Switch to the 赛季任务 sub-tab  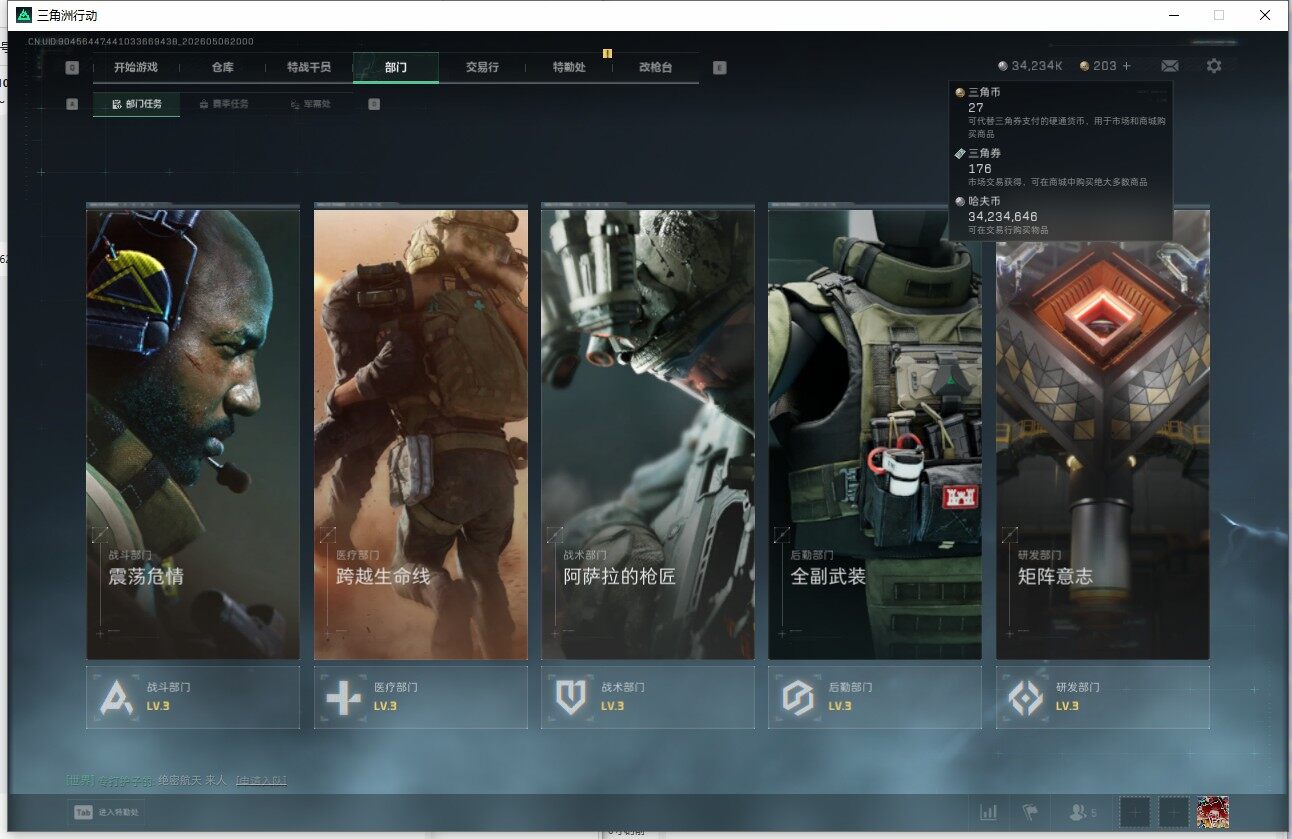[x=224, y=104]
